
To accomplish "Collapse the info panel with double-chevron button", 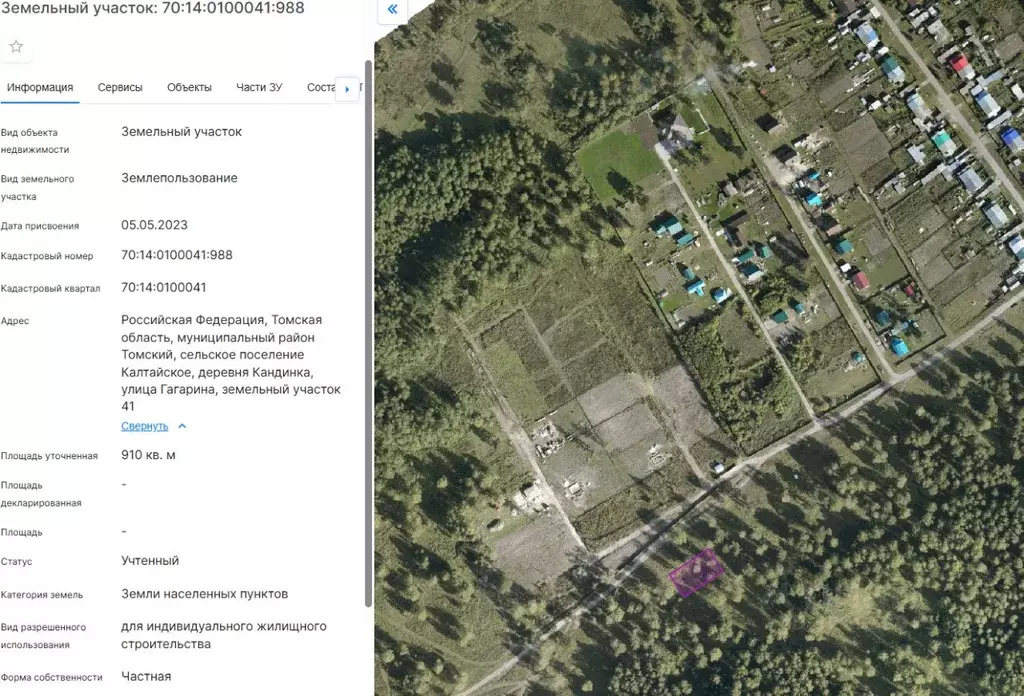I will pyautogui.click(x=391, y=9).
